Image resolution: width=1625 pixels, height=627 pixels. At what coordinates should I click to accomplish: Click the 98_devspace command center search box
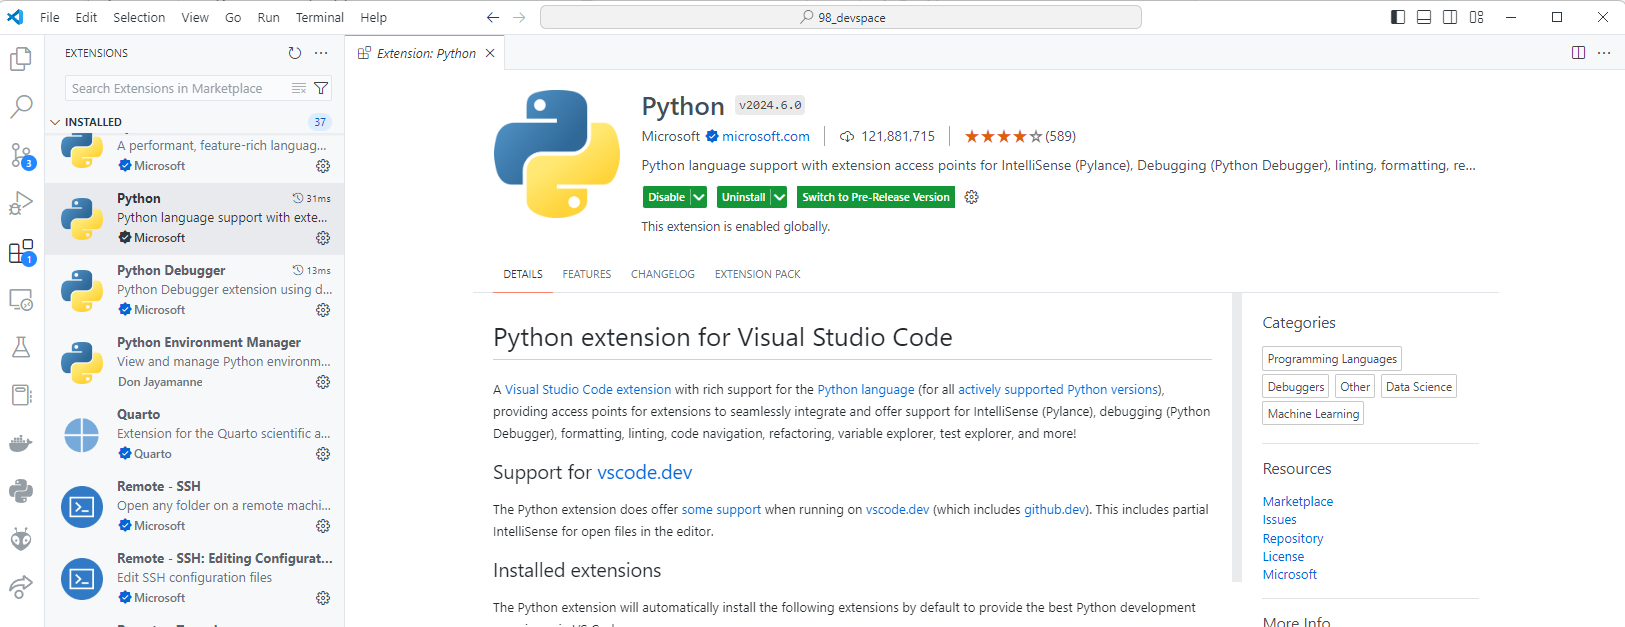click(841, 17)
